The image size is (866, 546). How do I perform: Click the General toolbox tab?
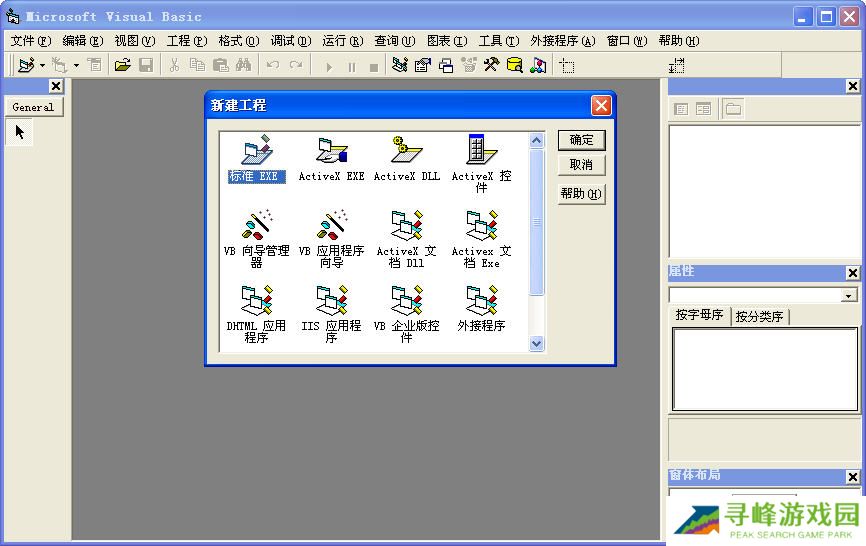(34, 107)
